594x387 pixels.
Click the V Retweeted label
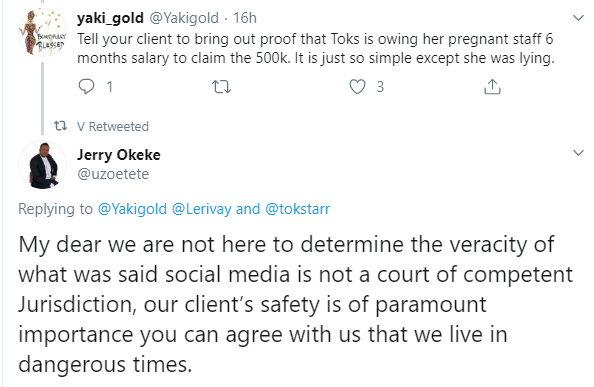[x=113, y=126]
